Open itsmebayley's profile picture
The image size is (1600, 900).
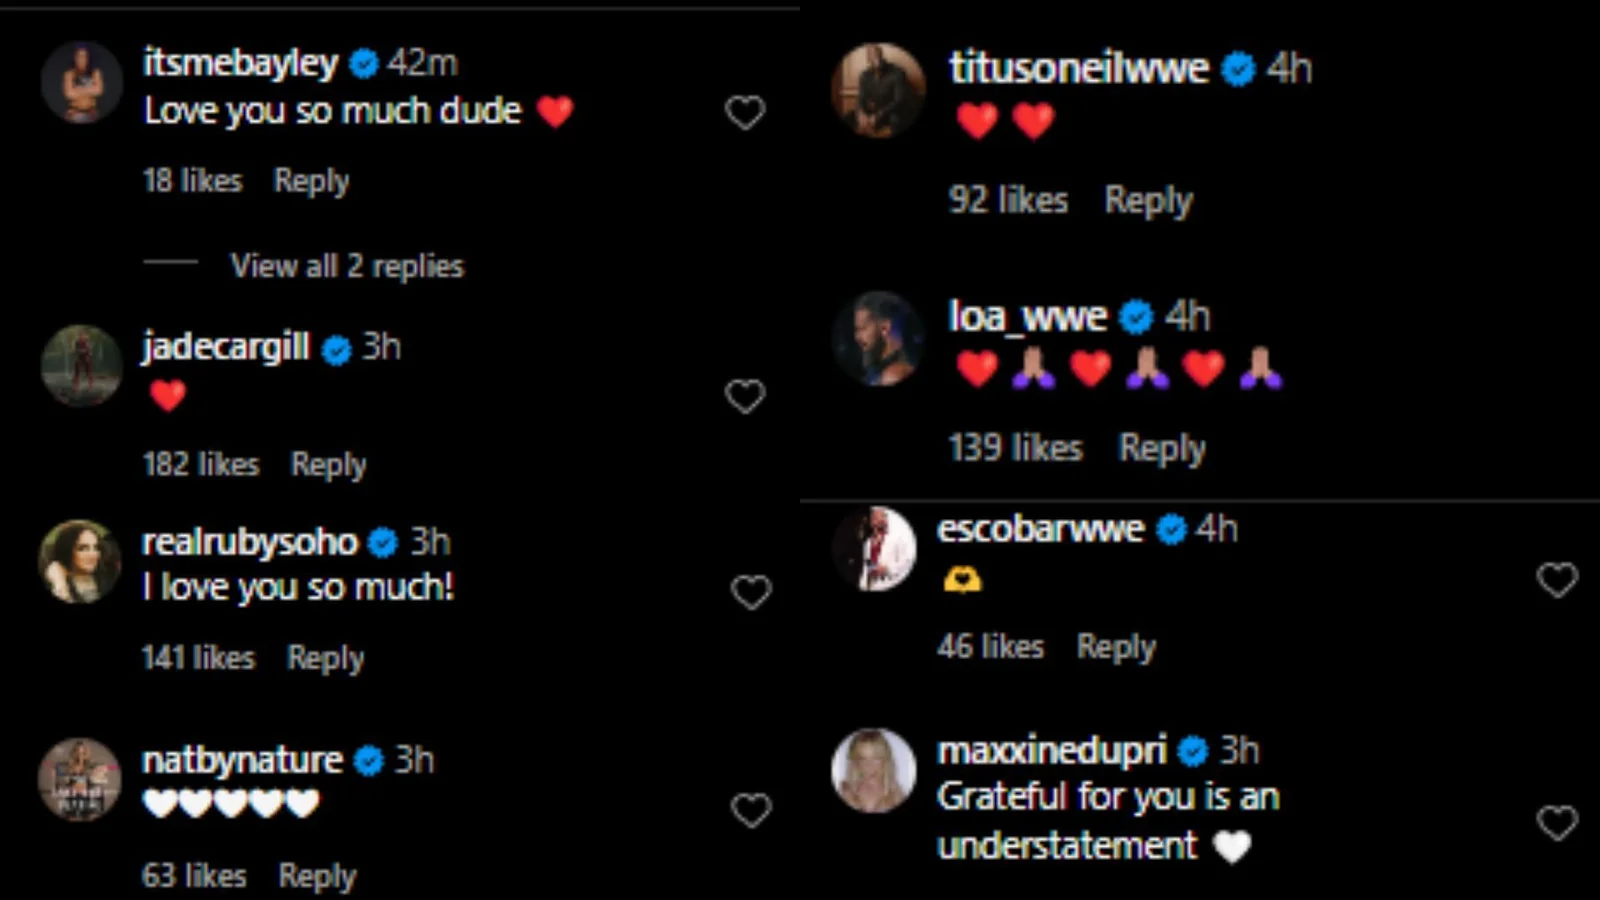tap(81, 82)
